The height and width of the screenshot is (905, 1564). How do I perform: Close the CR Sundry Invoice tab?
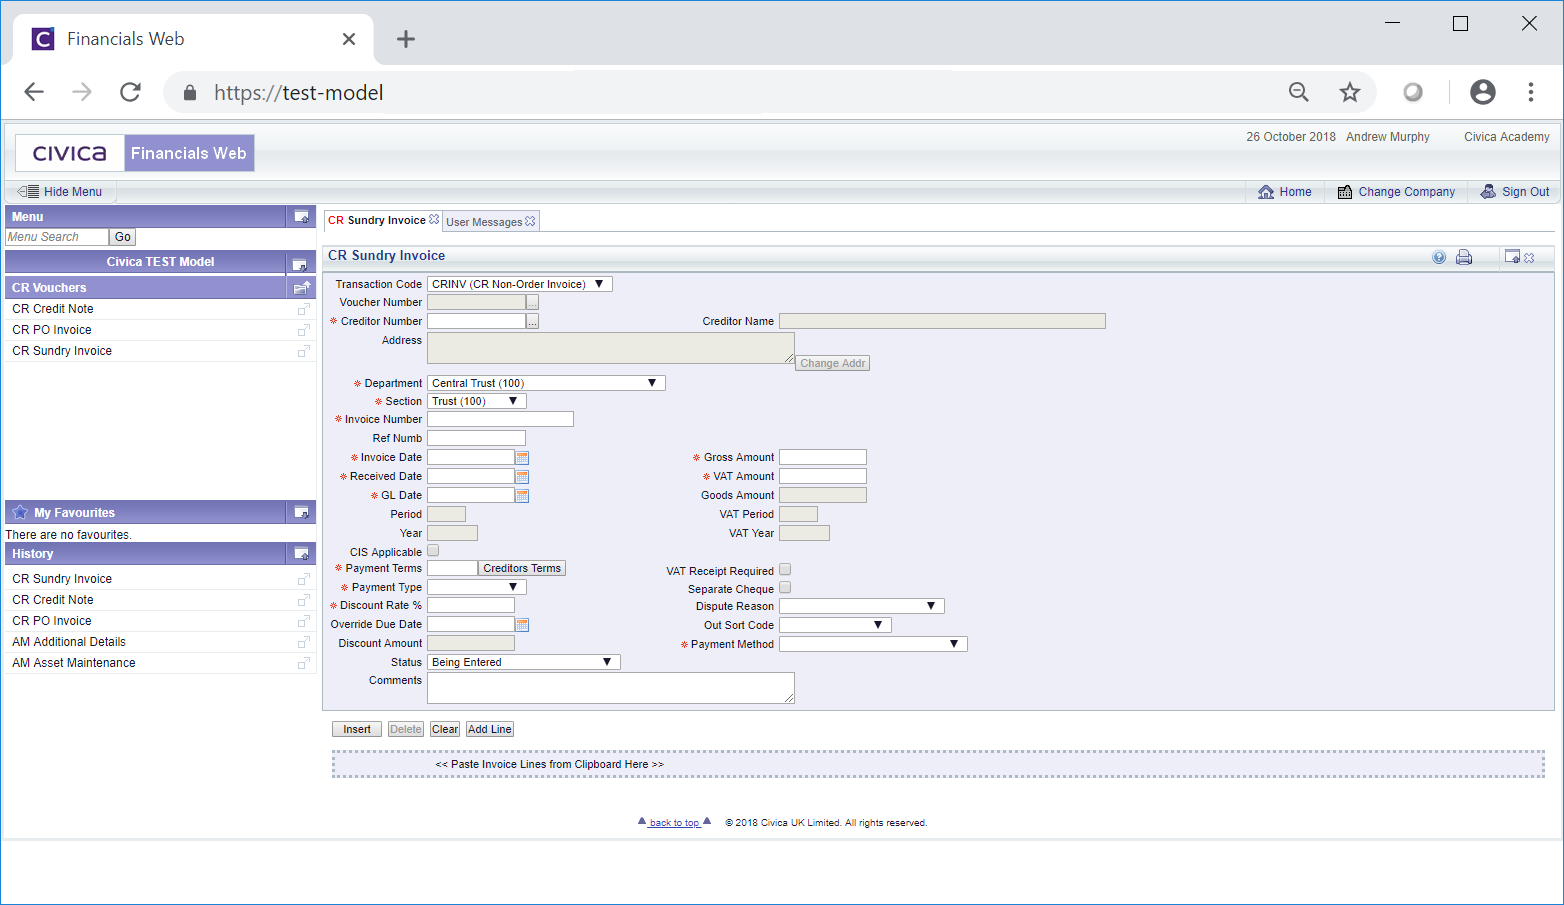point(434,220)
